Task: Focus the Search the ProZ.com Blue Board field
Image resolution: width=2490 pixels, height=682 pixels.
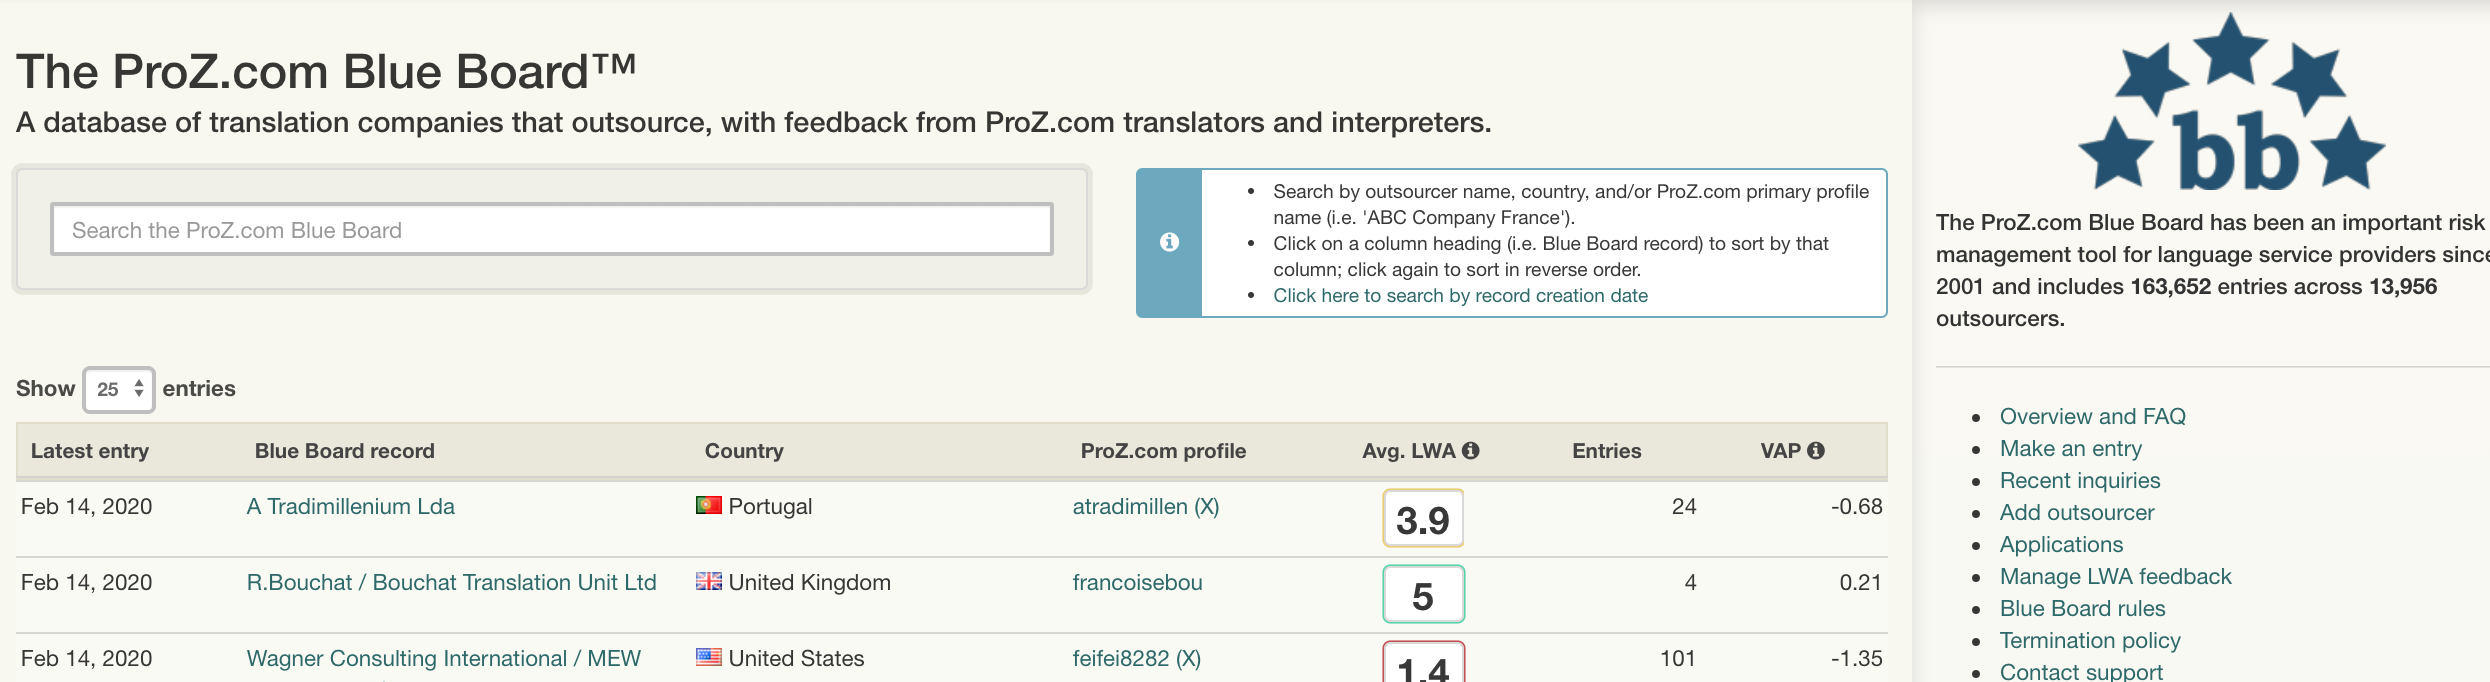Action: [x=552, y=229]
